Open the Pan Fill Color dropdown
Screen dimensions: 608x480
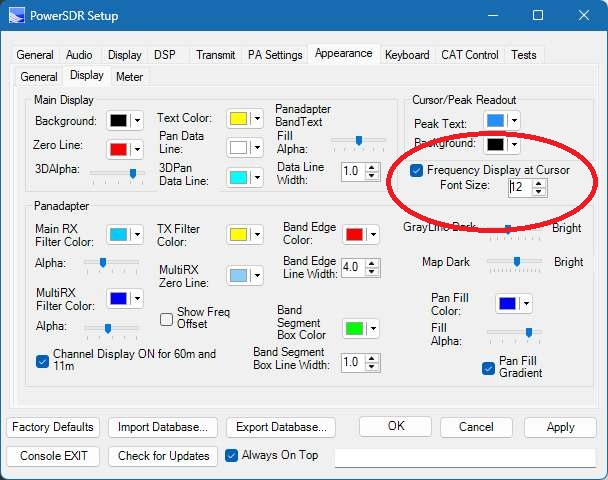coord(526,304)
